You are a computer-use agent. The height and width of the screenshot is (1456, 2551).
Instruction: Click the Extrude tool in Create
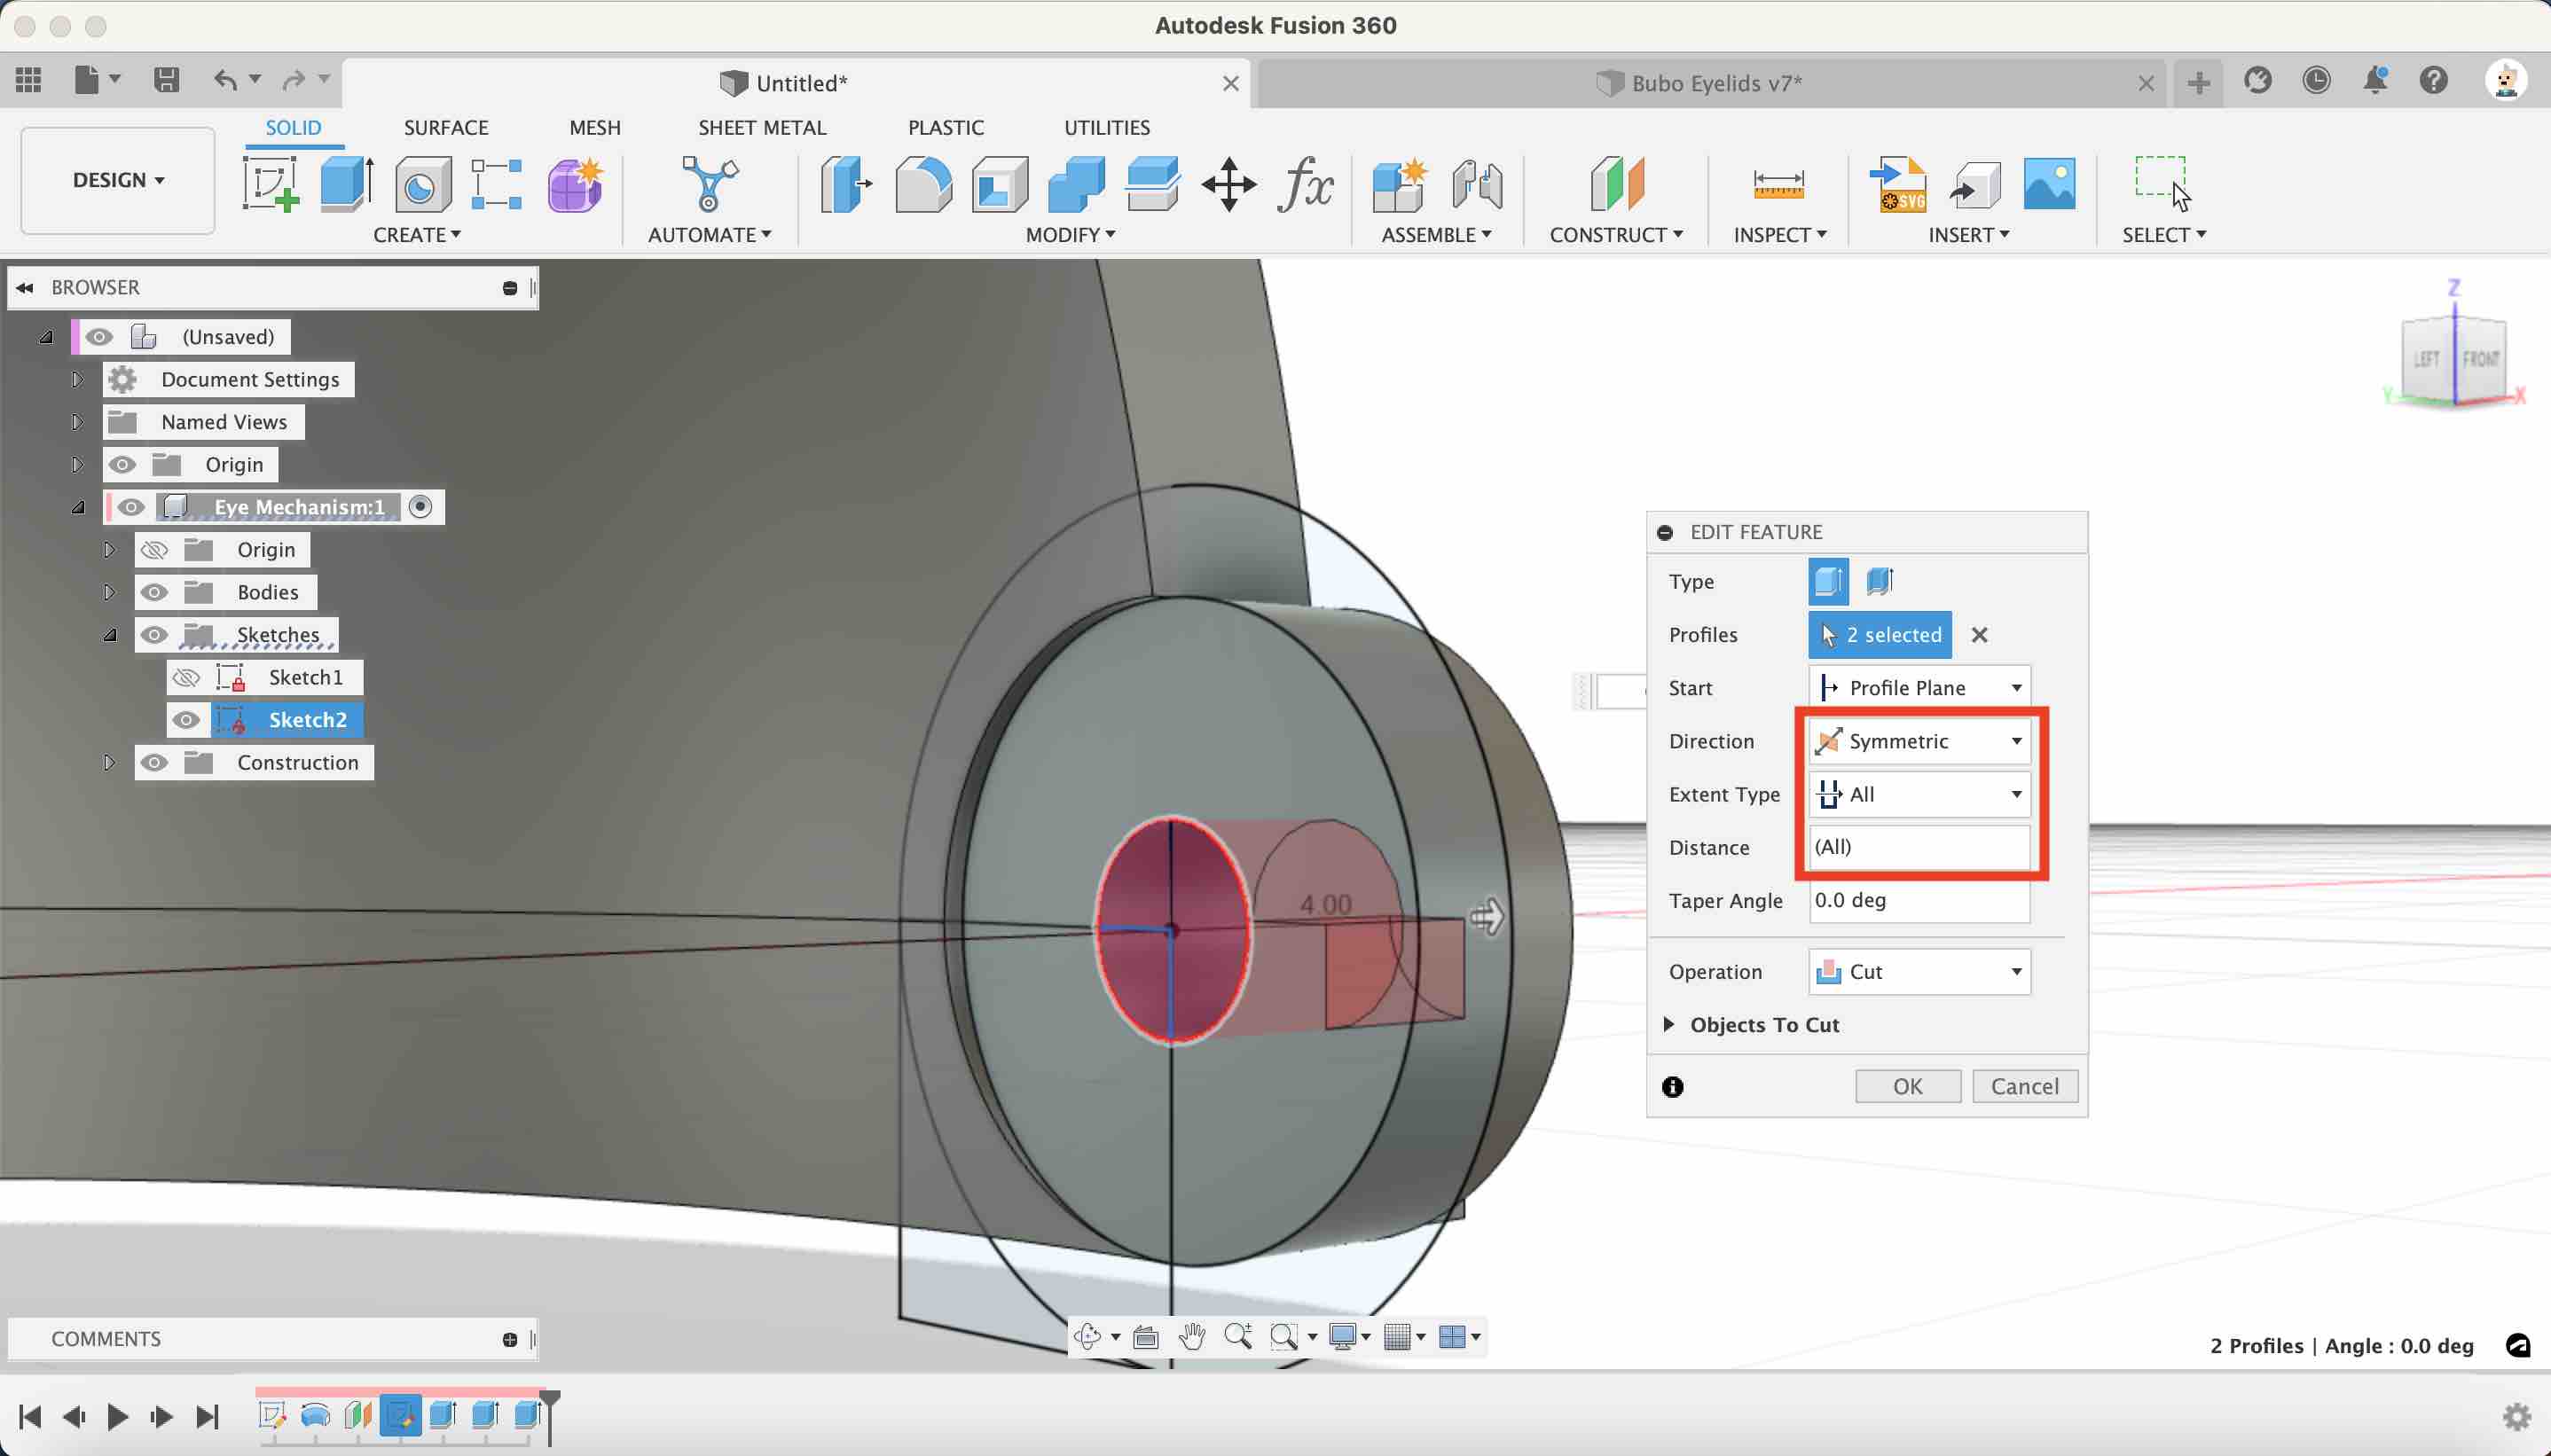click(x=347, y=185)
